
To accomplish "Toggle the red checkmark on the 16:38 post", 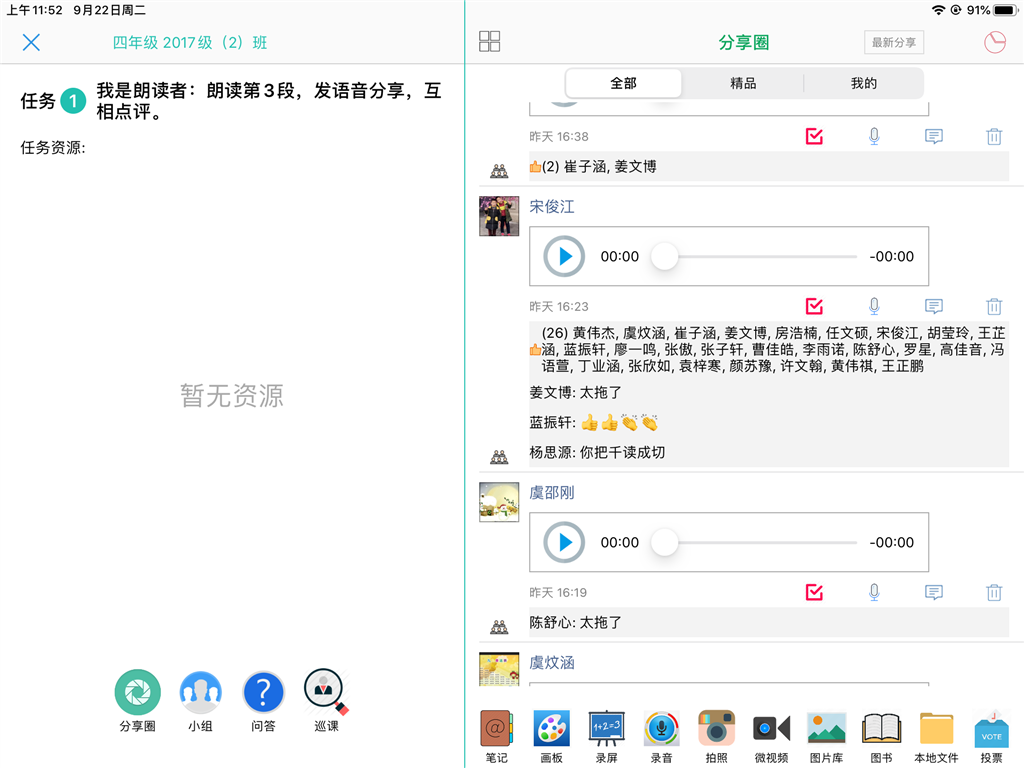I will pyautogui.click(x=814, y=137).
